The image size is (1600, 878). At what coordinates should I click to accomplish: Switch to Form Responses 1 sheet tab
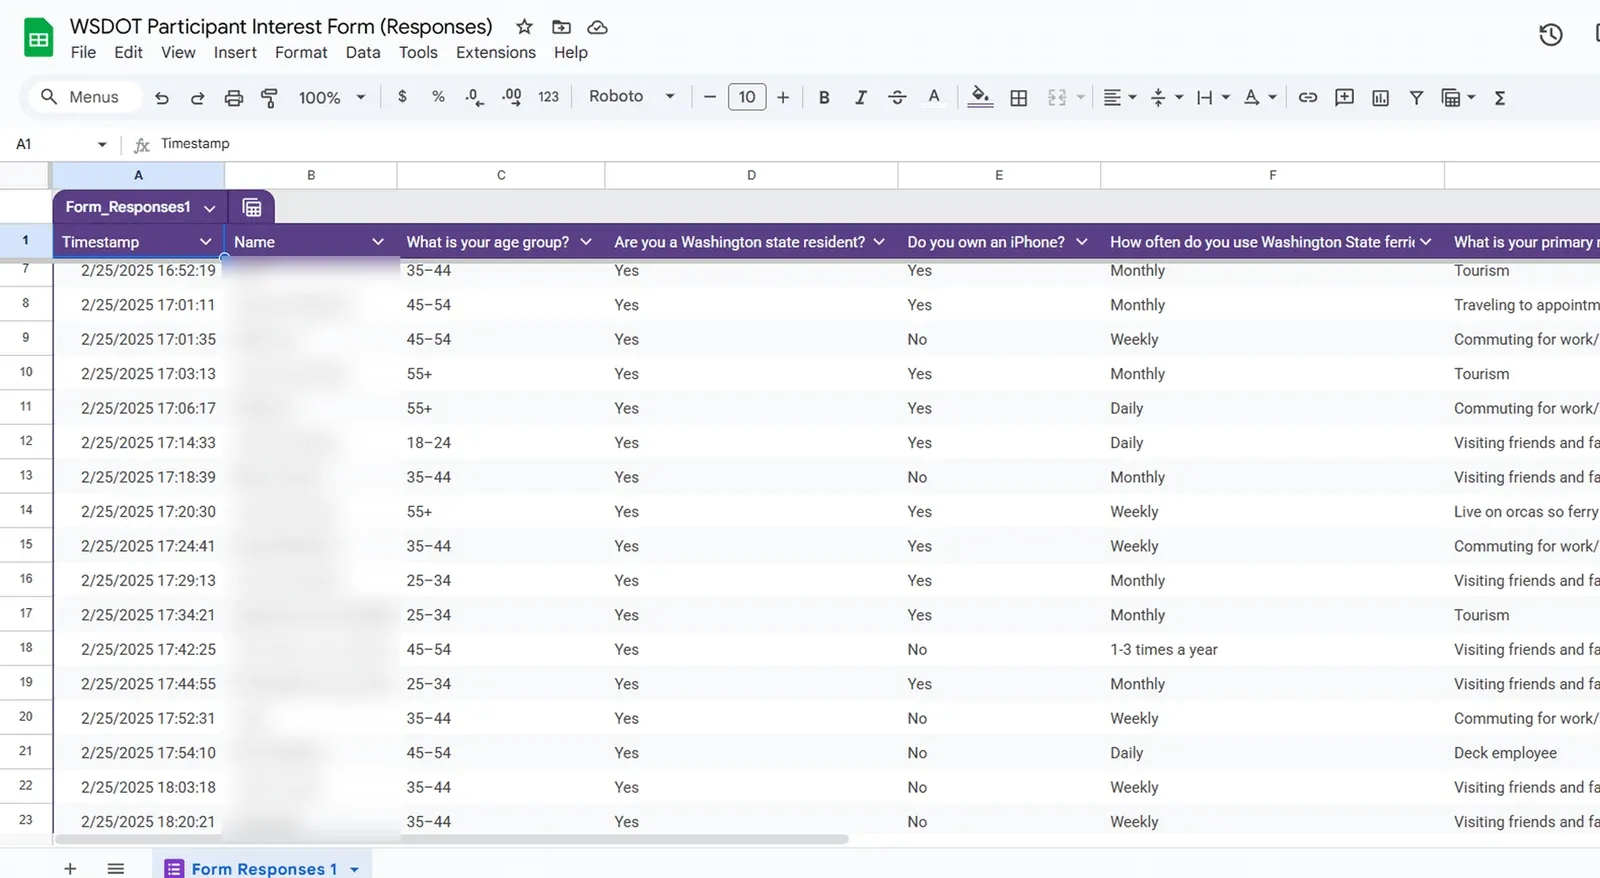[x=262, y=868]
